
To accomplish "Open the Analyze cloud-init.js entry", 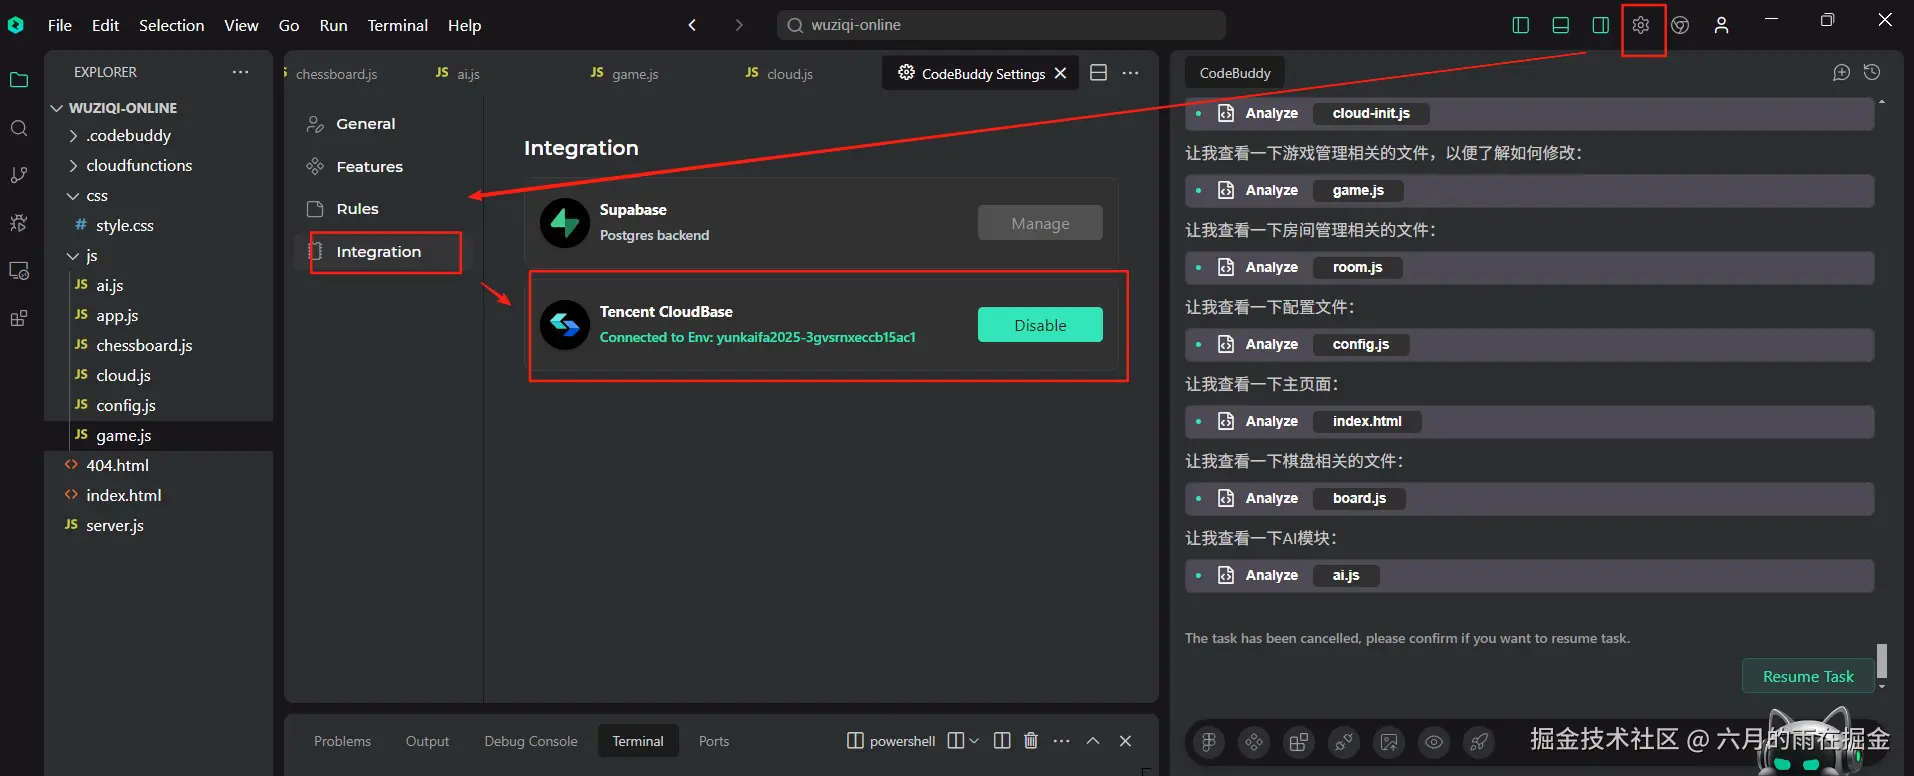I will [x=1529, y=113].
